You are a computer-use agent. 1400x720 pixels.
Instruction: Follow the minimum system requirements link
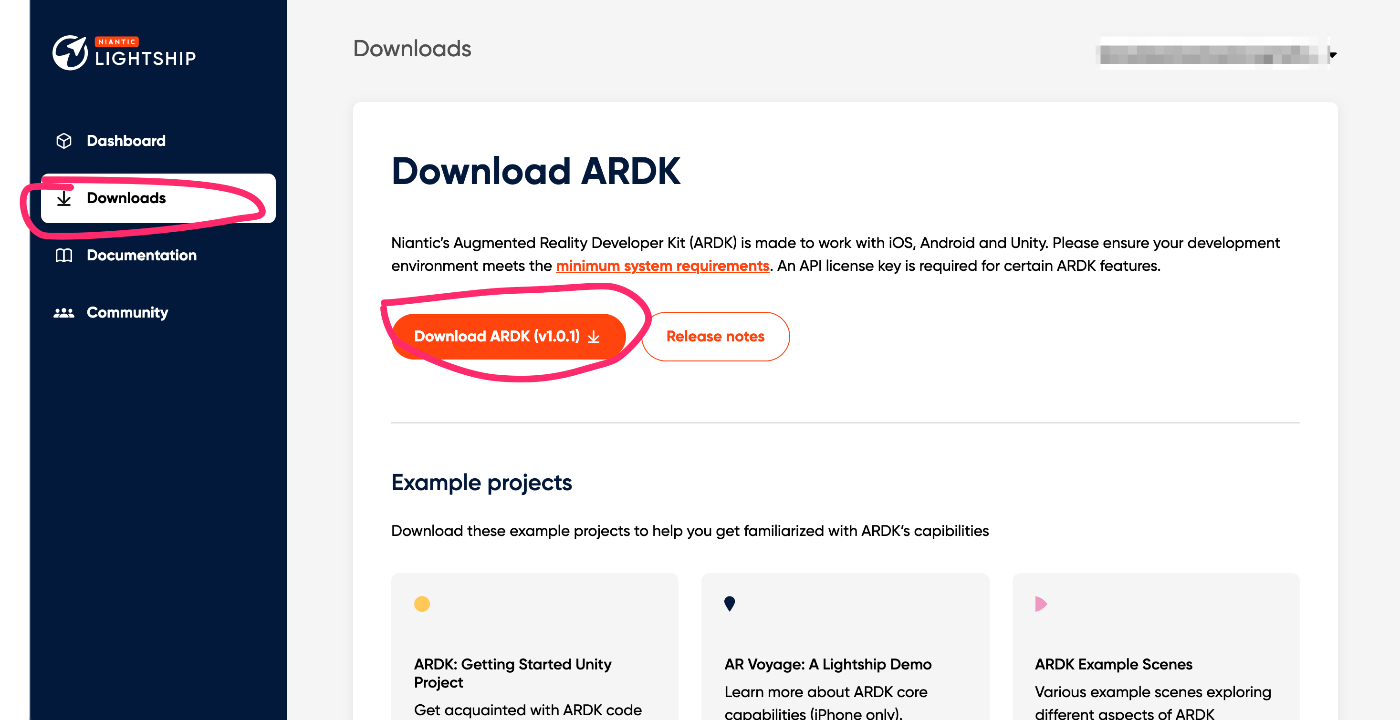click(663, 266)
